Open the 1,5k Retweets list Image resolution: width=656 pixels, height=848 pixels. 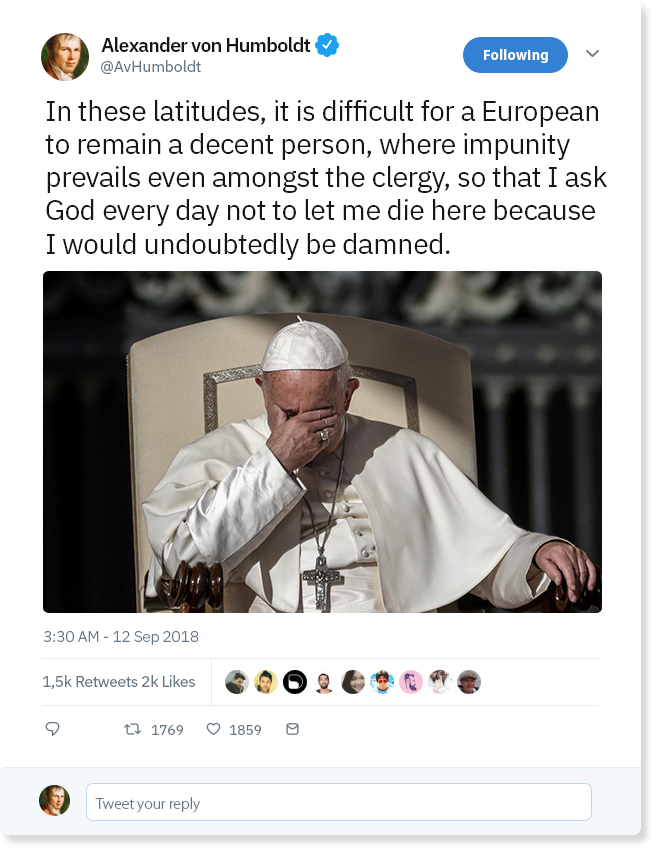coord(90,682)
